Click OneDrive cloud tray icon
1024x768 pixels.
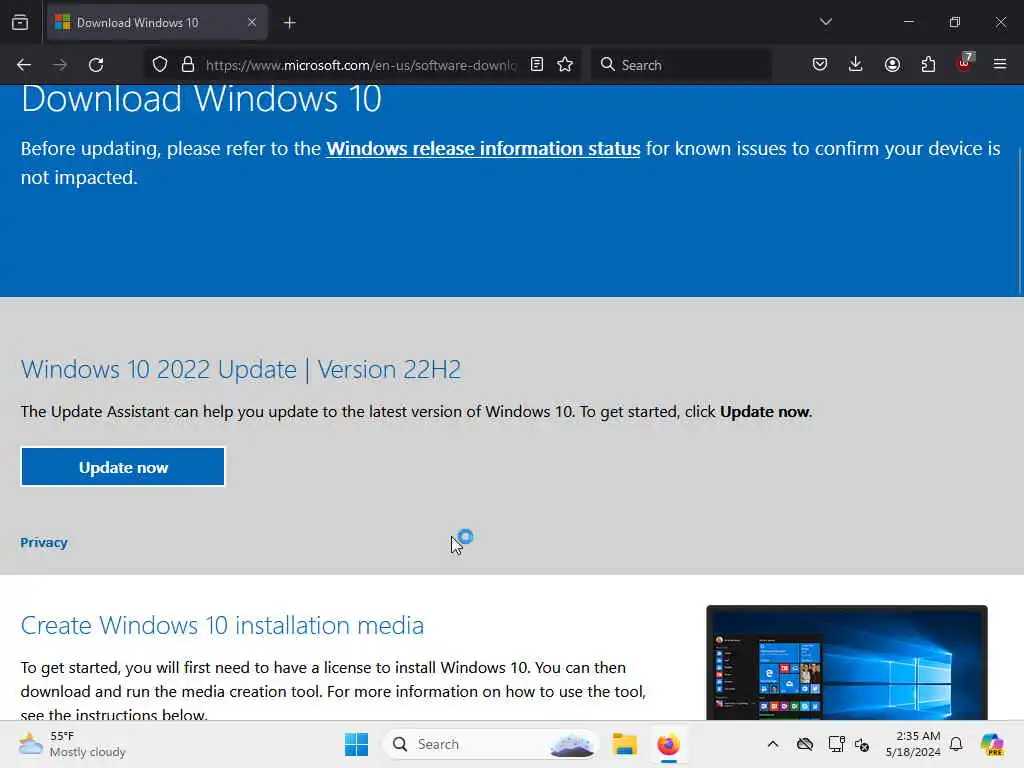point(805,744)
